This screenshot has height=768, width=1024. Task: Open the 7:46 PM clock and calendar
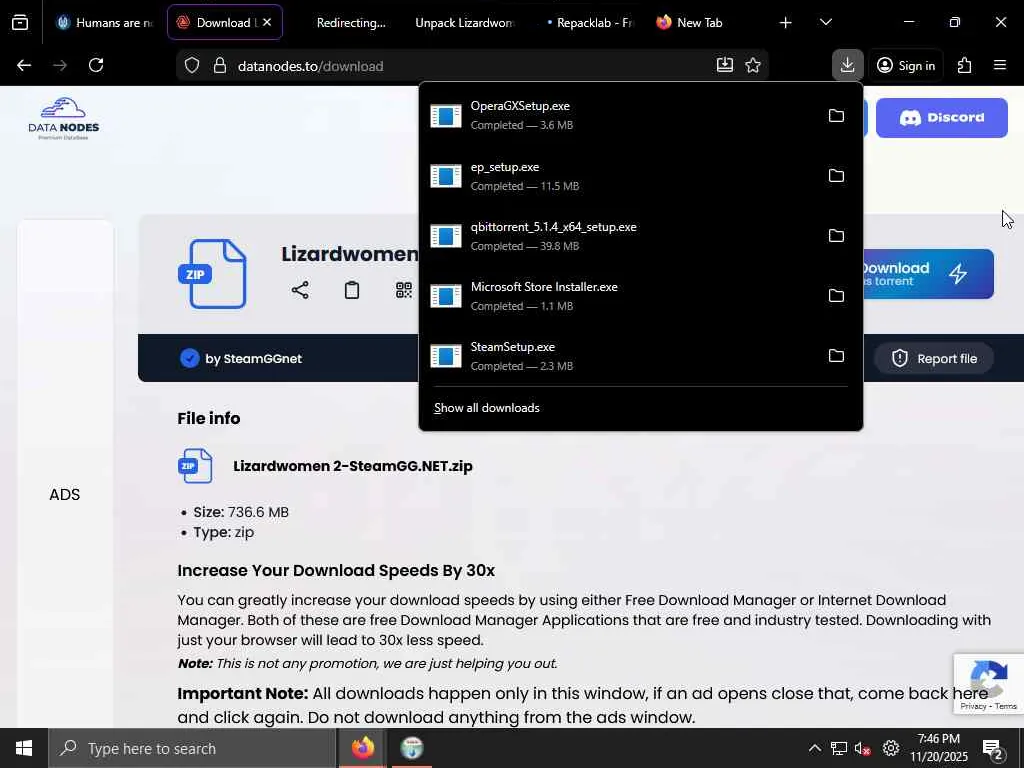pos(938,748)
